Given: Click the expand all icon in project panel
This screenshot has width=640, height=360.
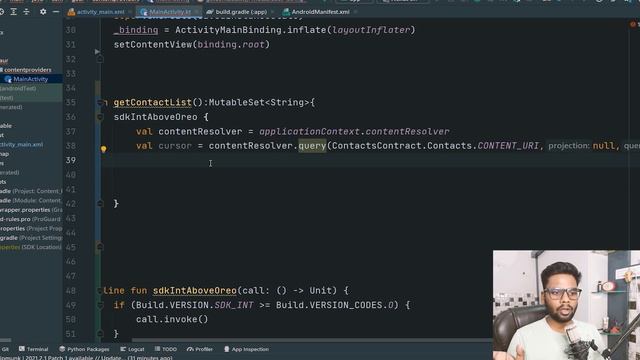Looking at the screenshot, I should click(x=13, y=12).
